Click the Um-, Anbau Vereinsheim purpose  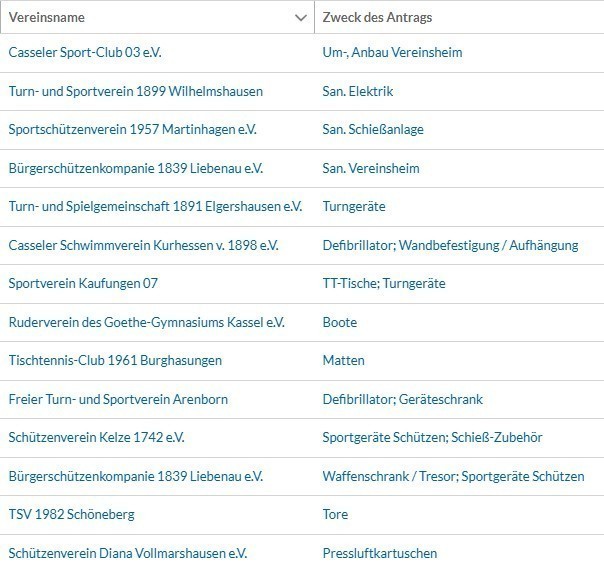tap(393, 52)
